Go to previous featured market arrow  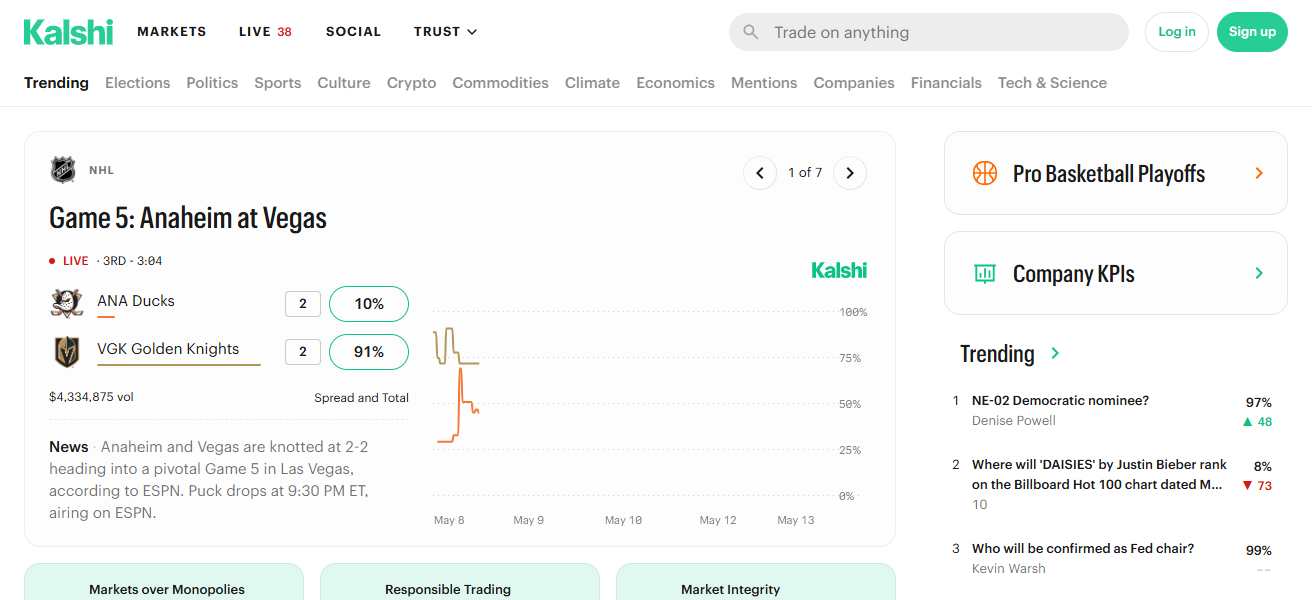760,173
